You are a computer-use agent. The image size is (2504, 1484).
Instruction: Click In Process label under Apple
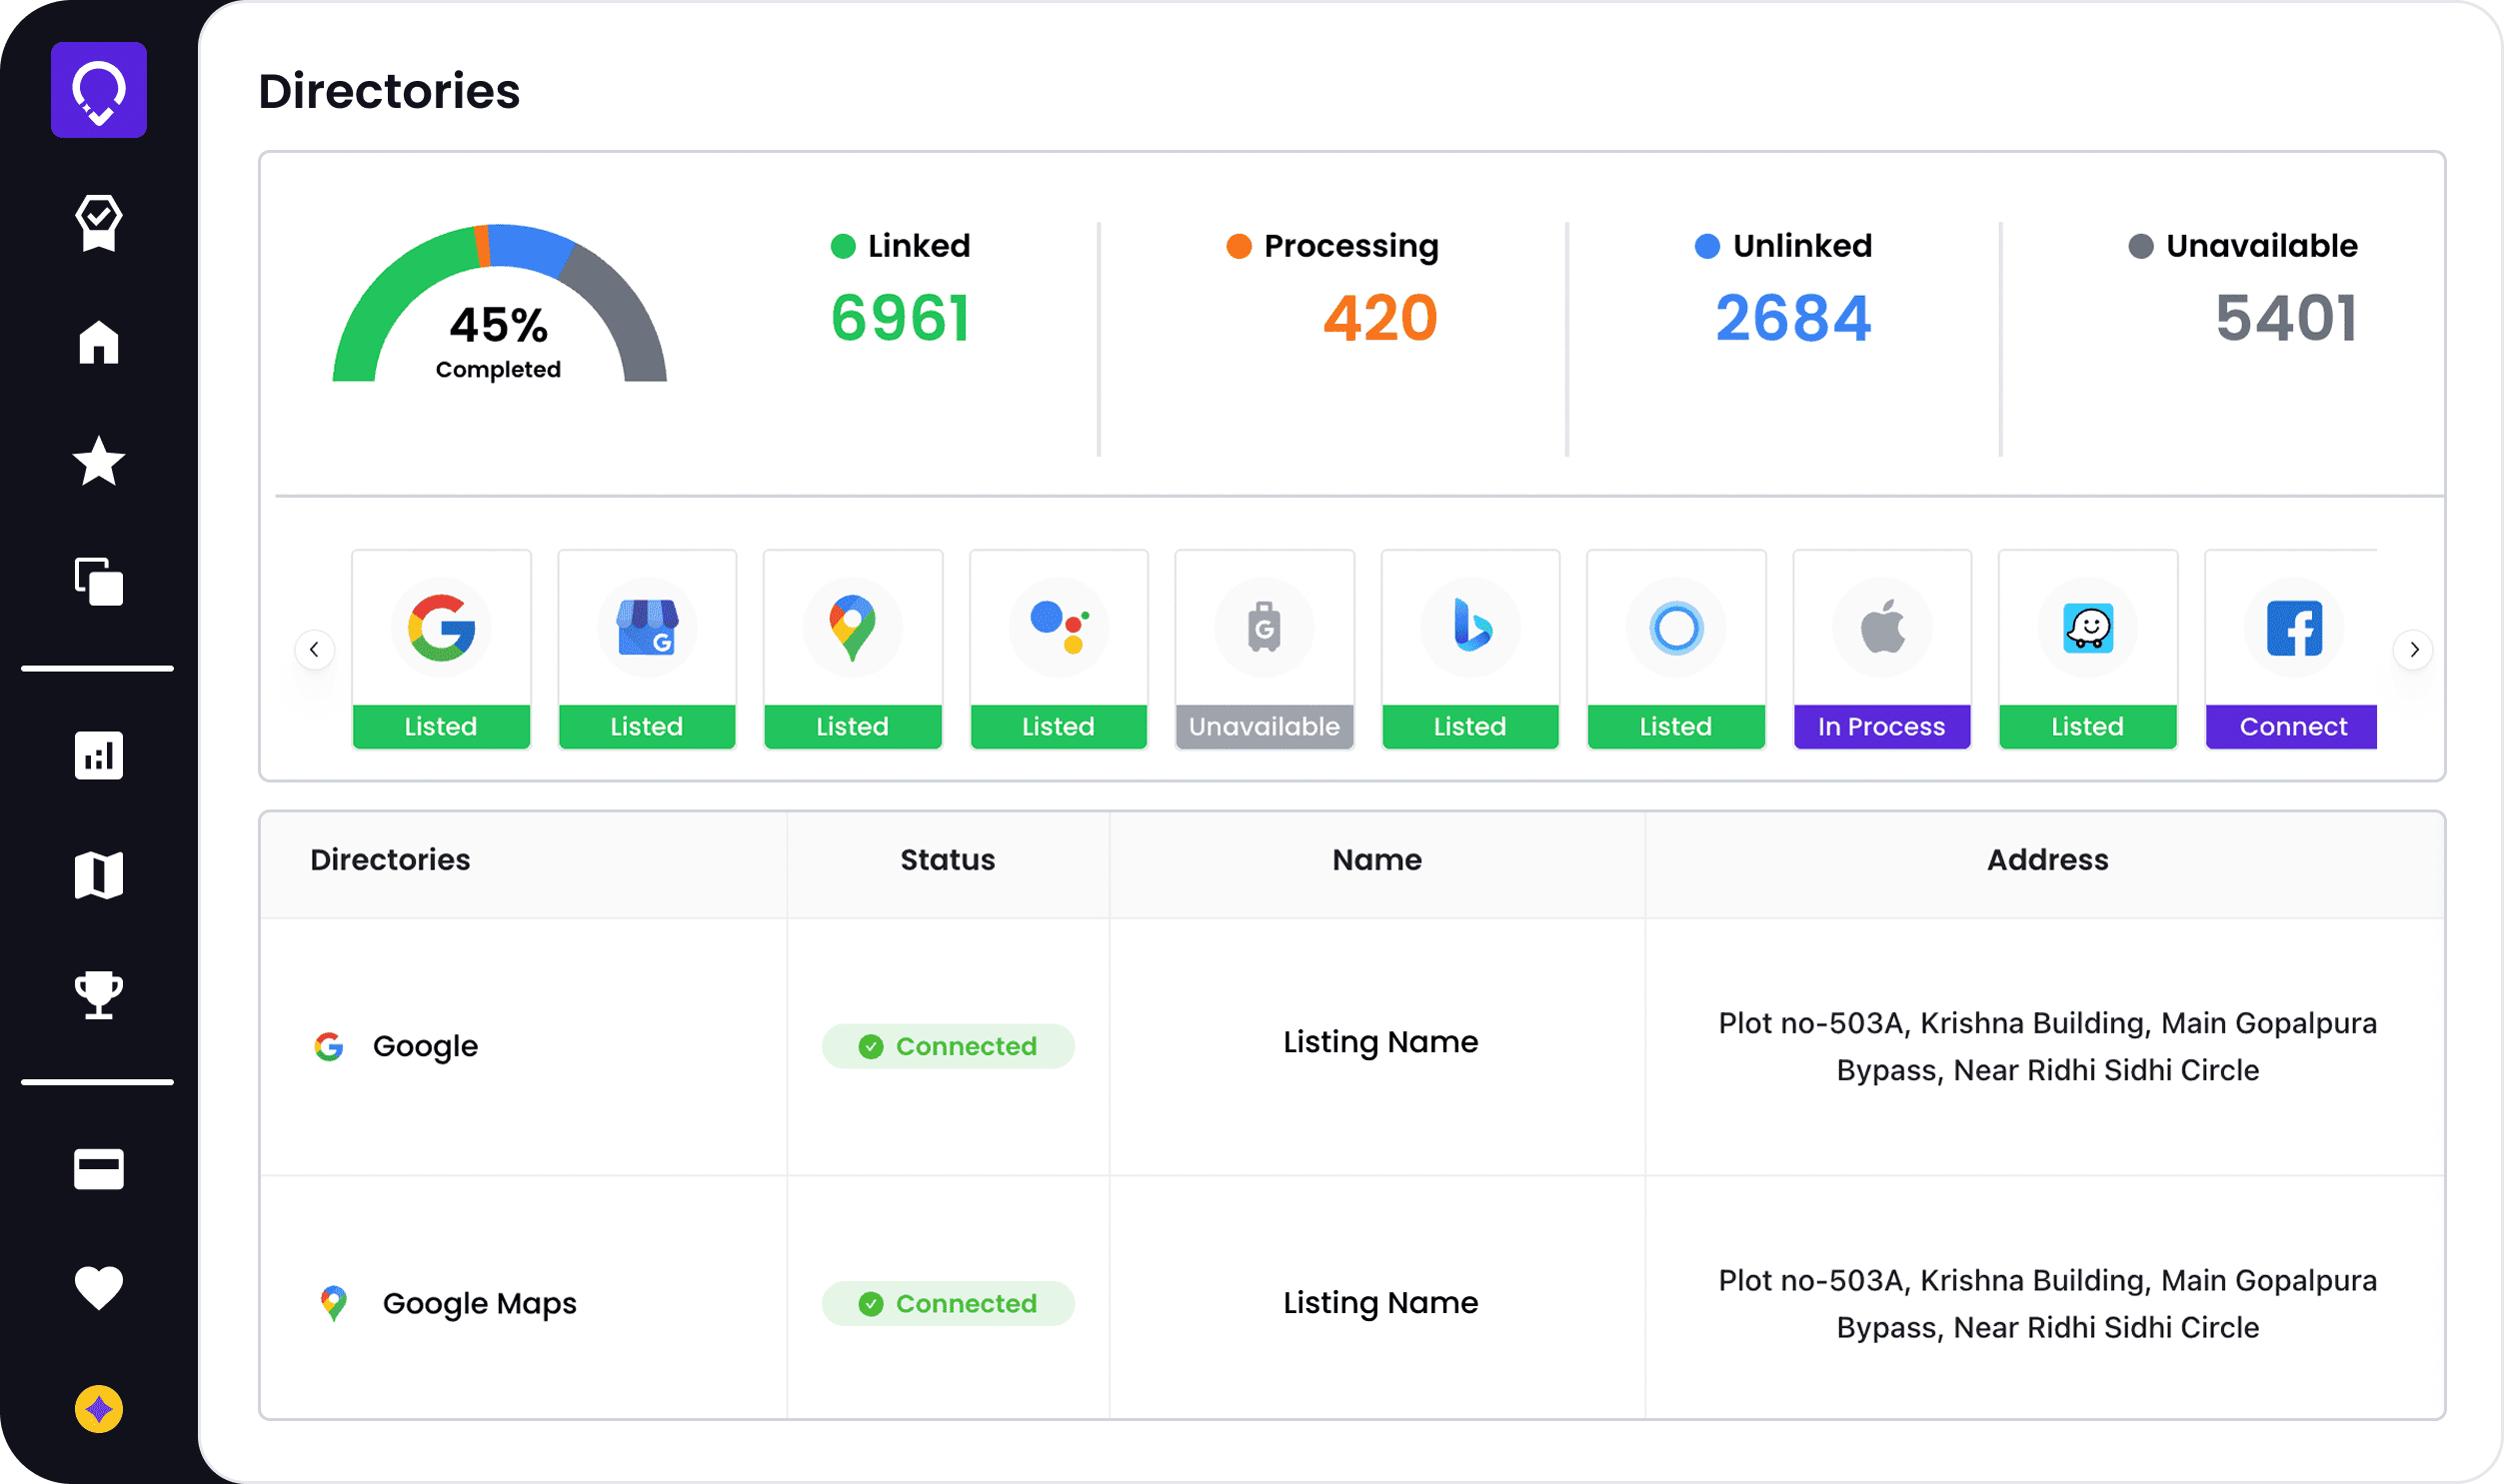click(1881, 727)
